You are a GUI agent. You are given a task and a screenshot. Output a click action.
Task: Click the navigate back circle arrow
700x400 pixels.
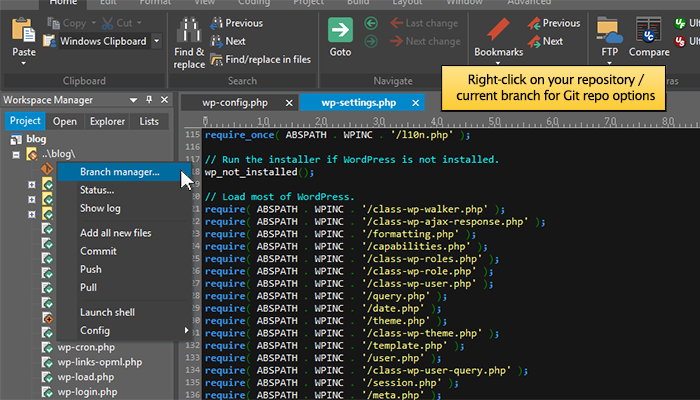371,23
